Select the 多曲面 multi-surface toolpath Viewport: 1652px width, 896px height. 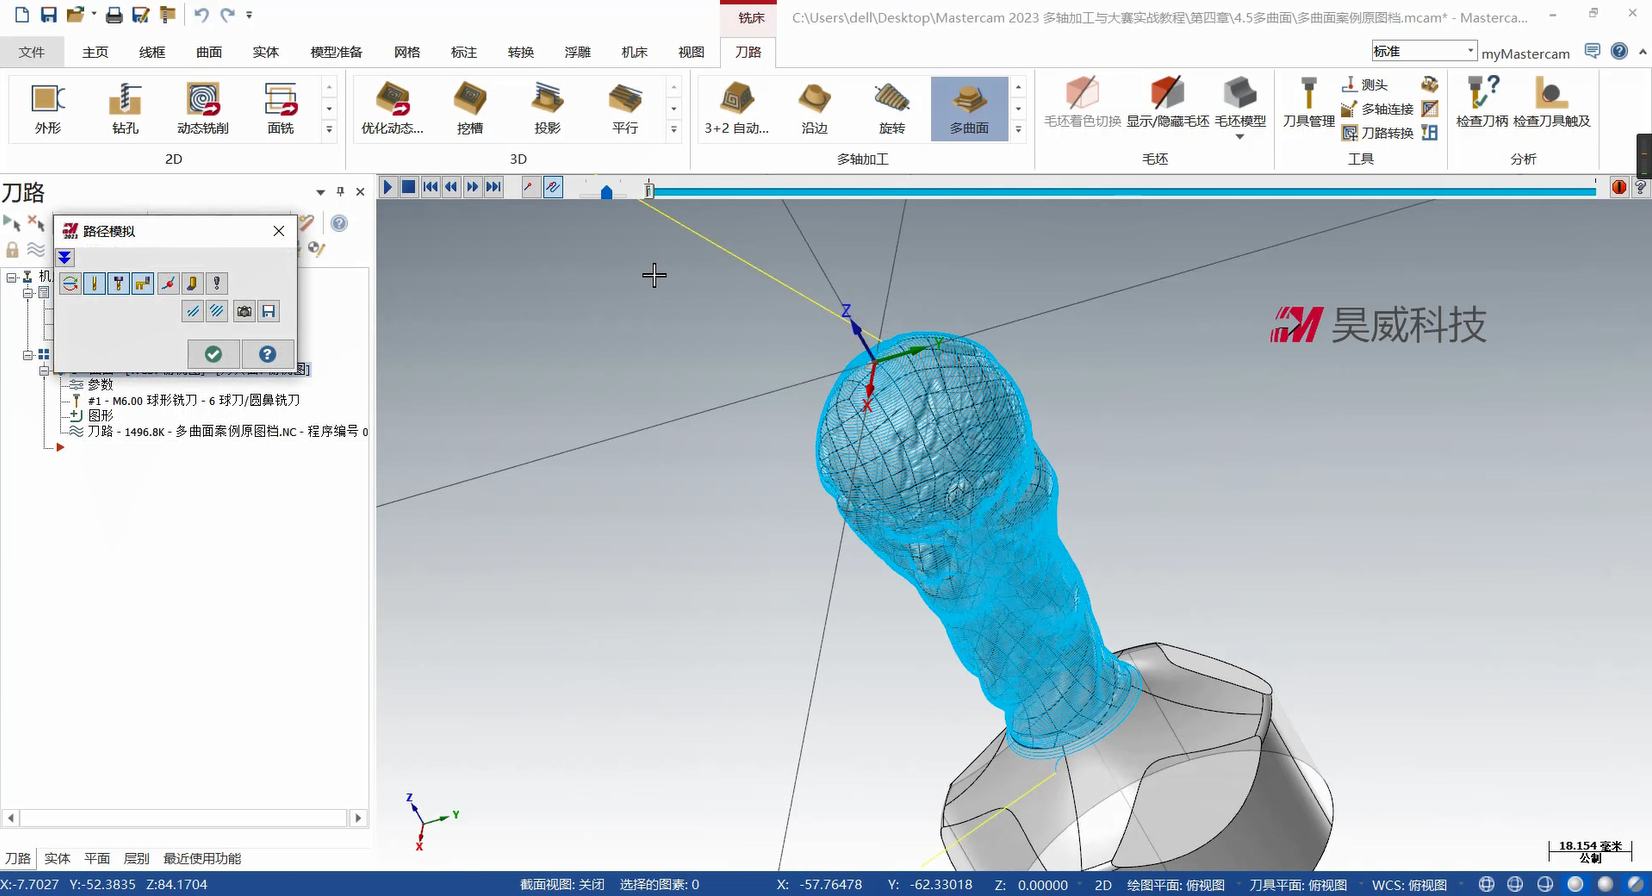tap(968, 108)
